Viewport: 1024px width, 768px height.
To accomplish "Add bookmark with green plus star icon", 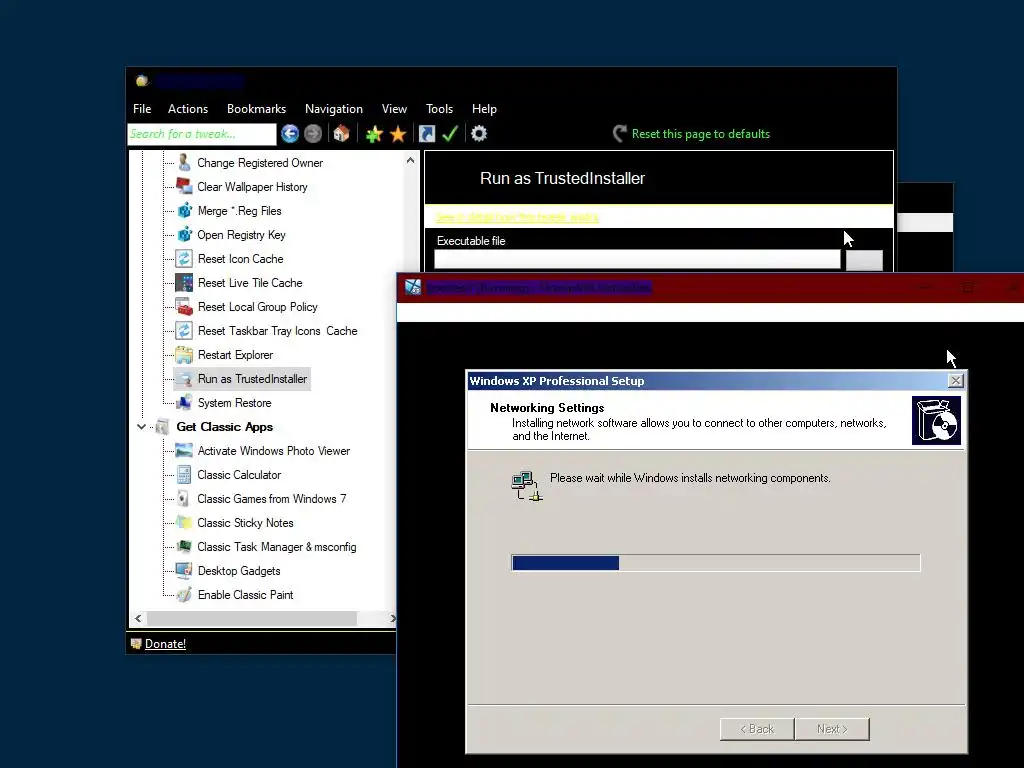I will (x=374, y=134).
